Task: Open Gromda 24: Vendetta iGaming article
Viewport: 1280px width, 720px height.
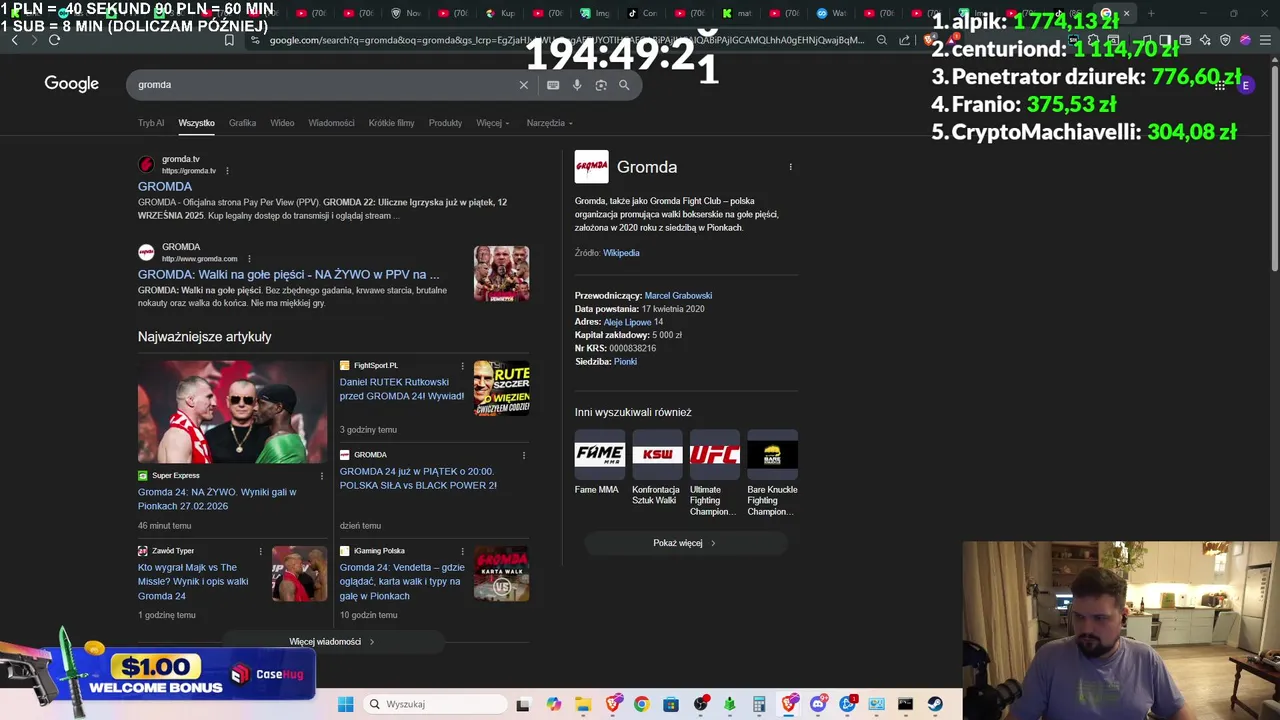Action: point(402,581)
